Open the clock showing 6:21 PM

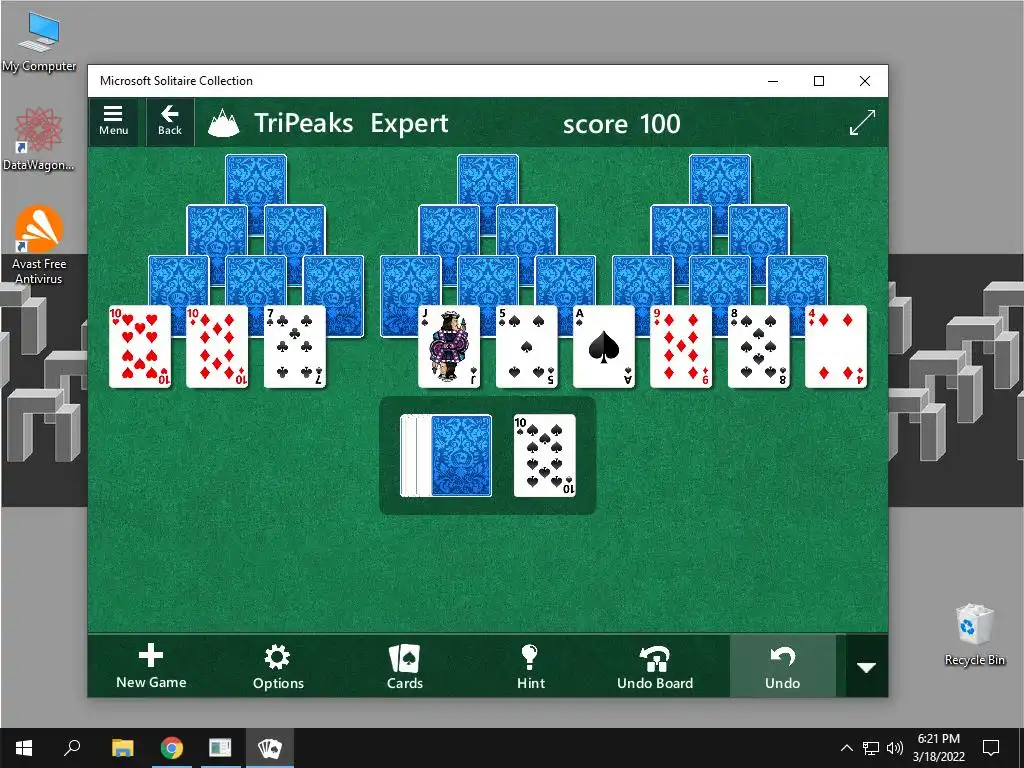pos(938,748)
